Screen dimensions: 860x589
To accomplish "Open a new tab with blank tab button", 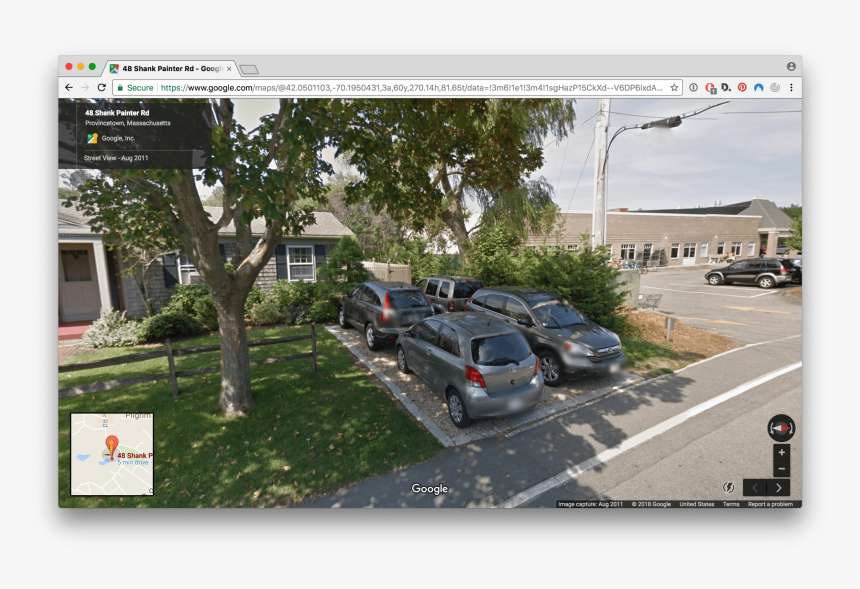I will (249, 70).
